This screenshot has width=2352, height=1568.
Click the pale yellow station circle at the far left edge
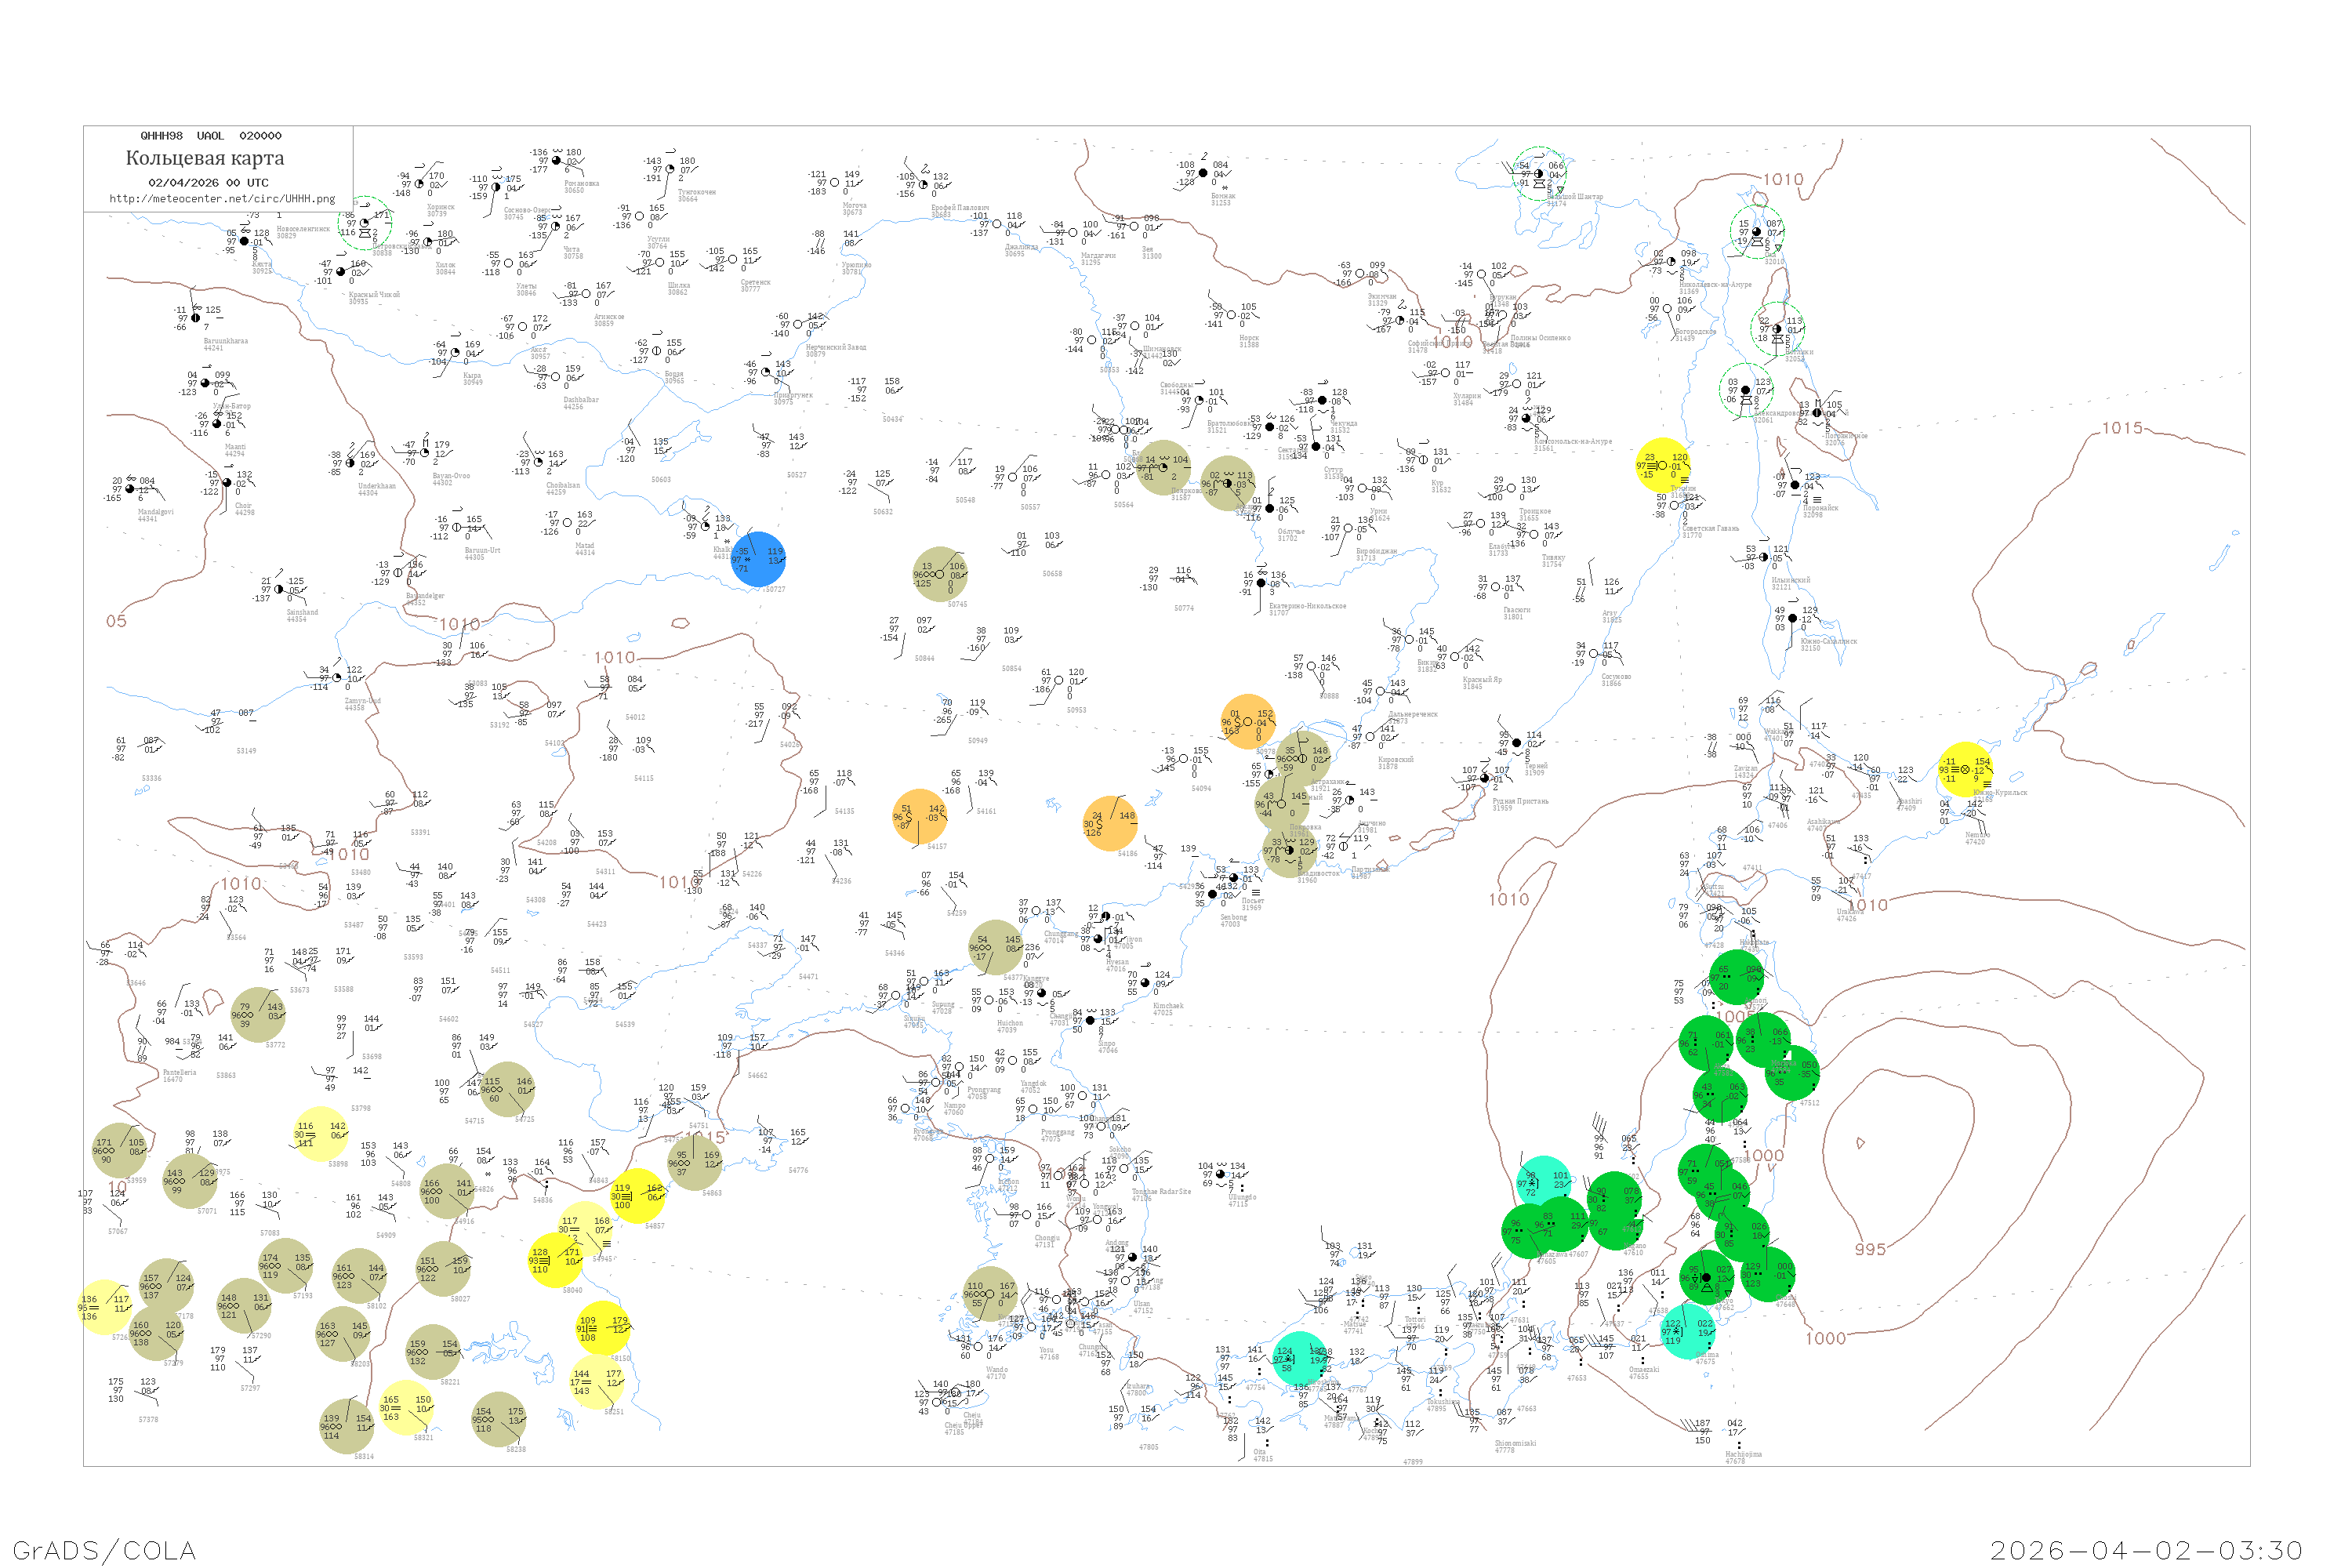pyautogui.click(x=105, y=1307)
